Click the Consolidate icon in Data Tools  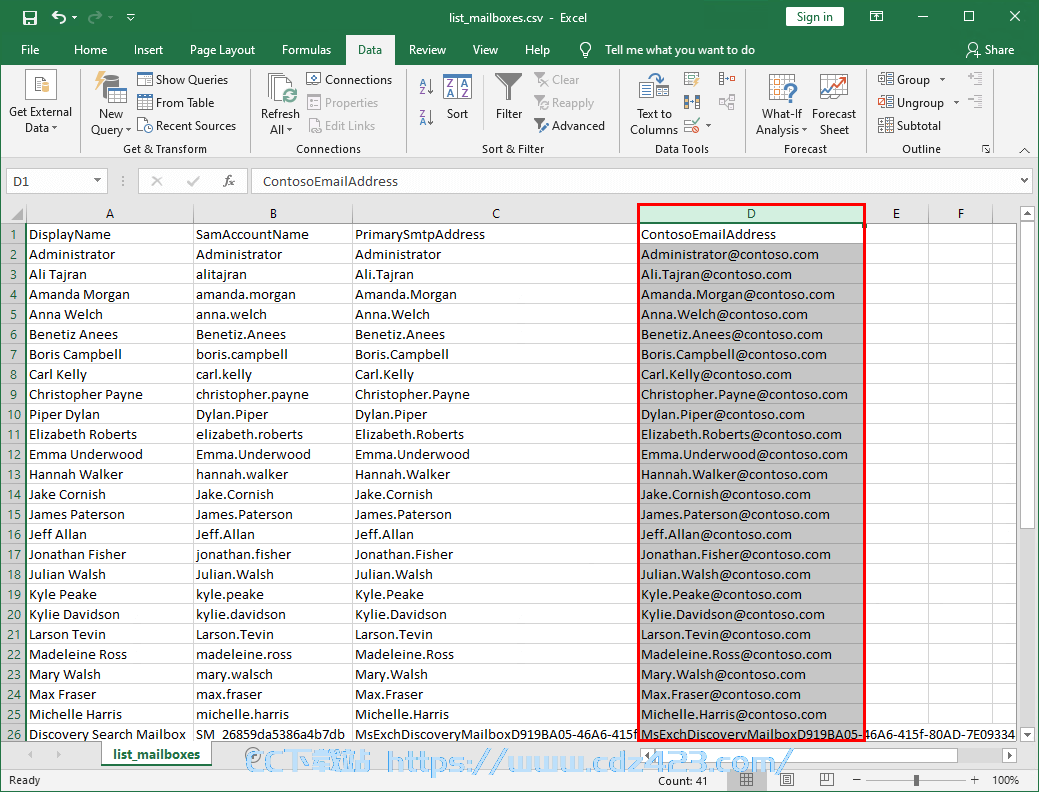click(727, 80)
